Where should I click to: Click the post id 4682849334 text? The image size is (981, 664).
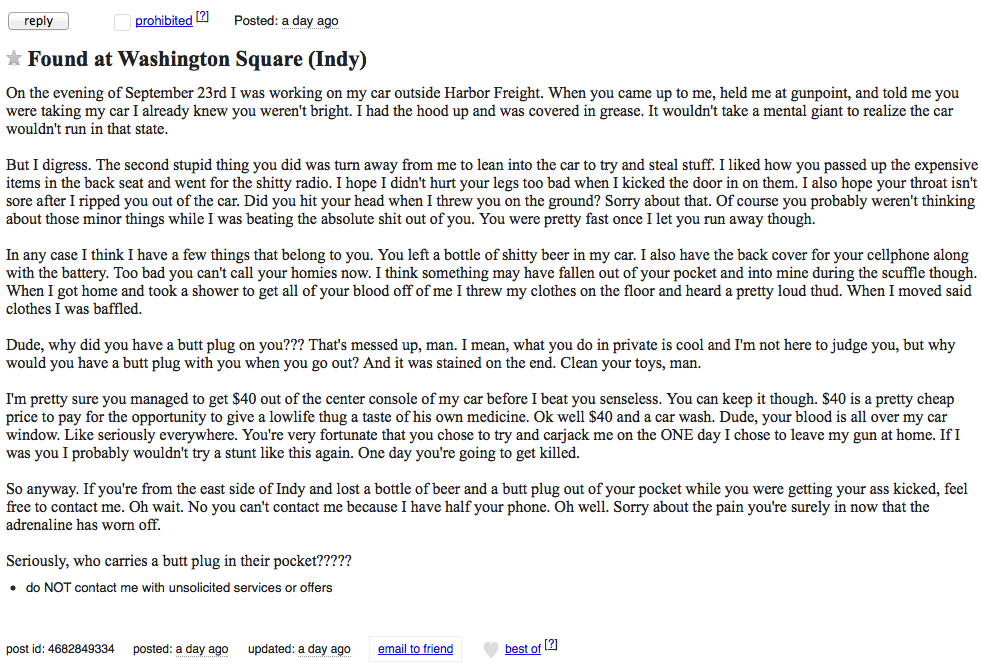(60, 649)
